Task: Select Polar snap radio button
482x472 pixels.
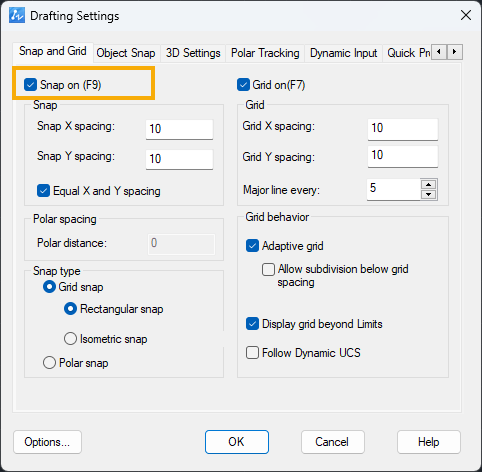Action: pyautogui.click(x=49, y=363)
